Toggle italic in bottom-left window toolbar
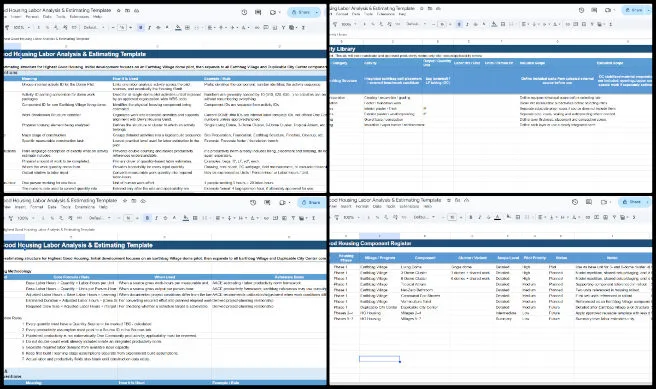Screen dimensions: 656x389 point(156,218)
